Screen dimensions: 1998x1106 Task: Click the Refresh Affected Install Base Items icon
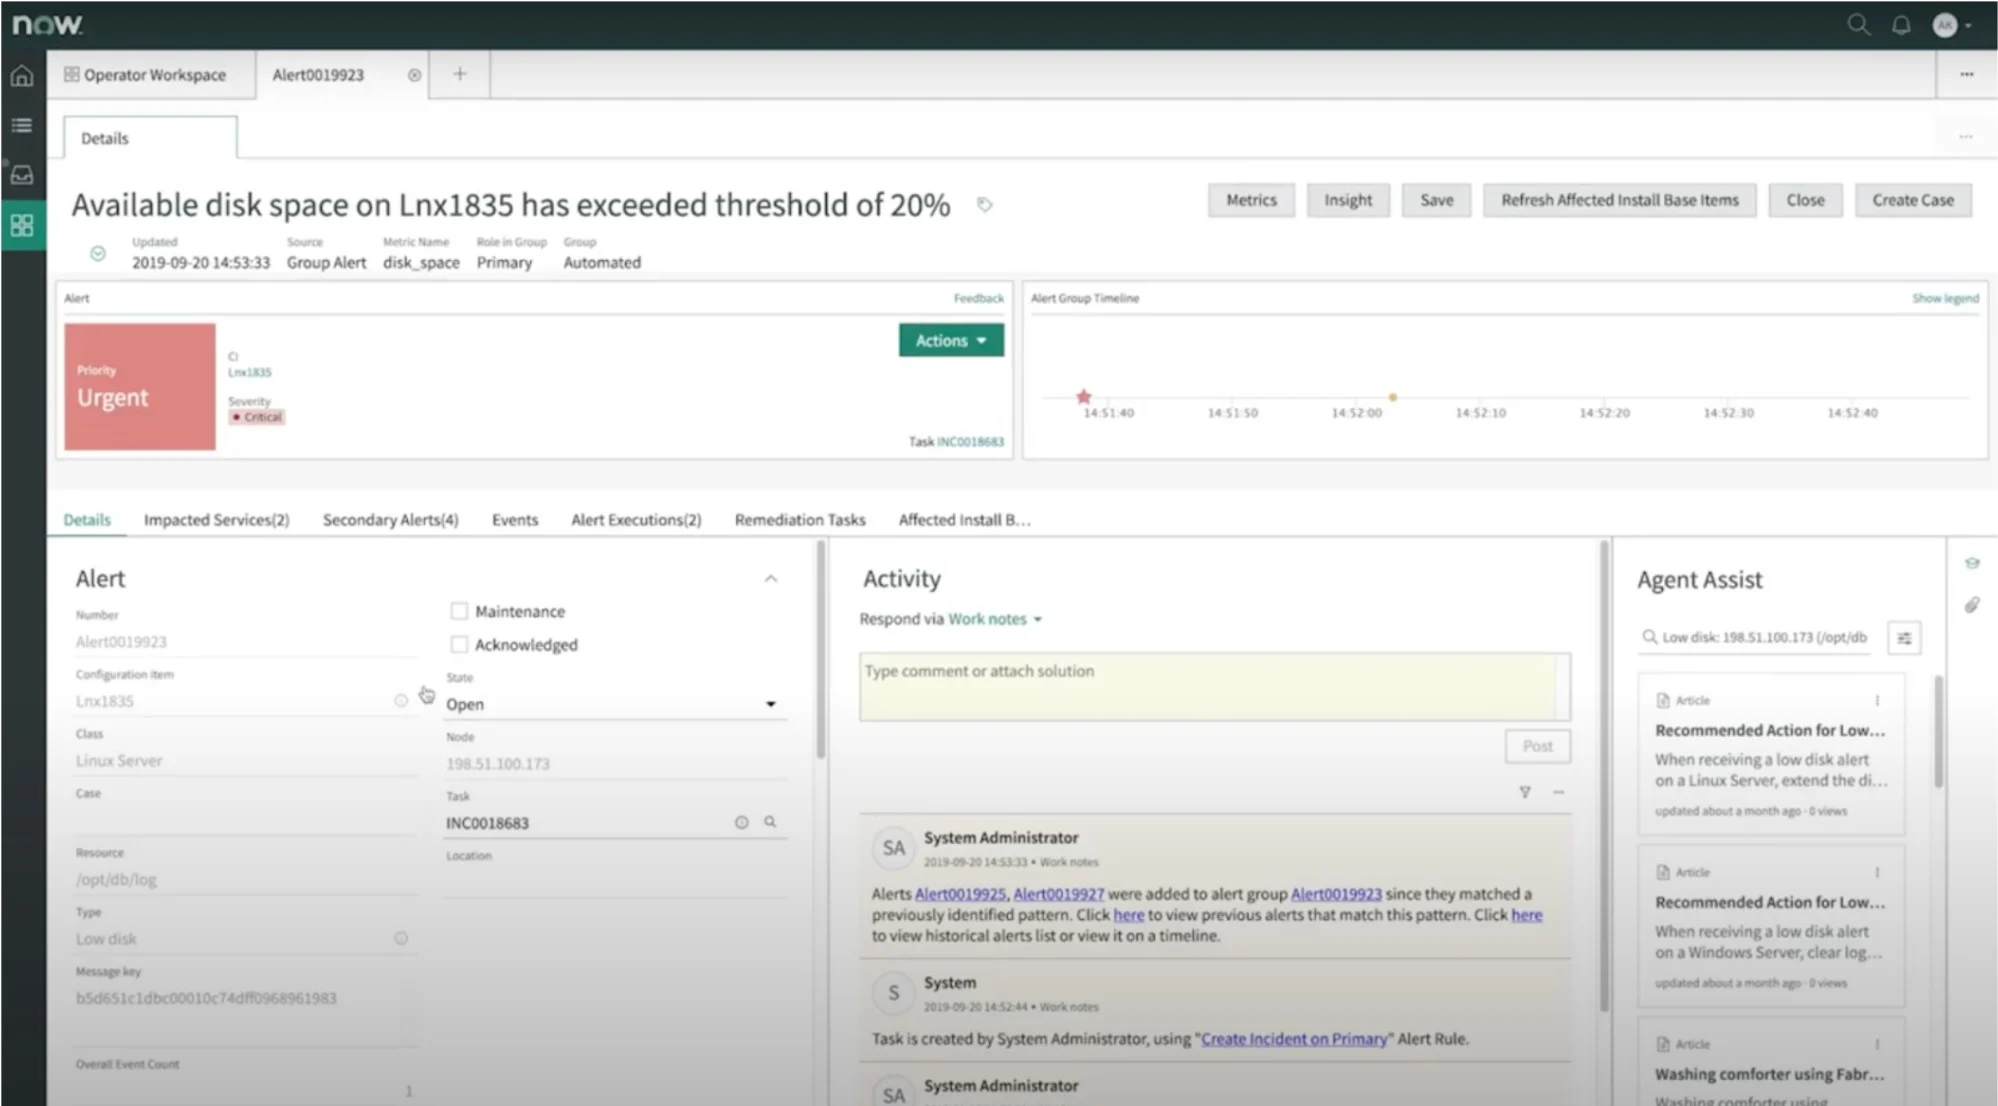tap(1619, 199)
